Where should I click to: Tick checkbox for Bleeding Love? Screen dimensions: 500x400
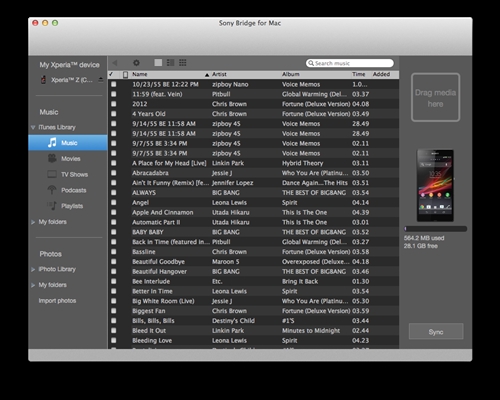[x=114, y=340]
